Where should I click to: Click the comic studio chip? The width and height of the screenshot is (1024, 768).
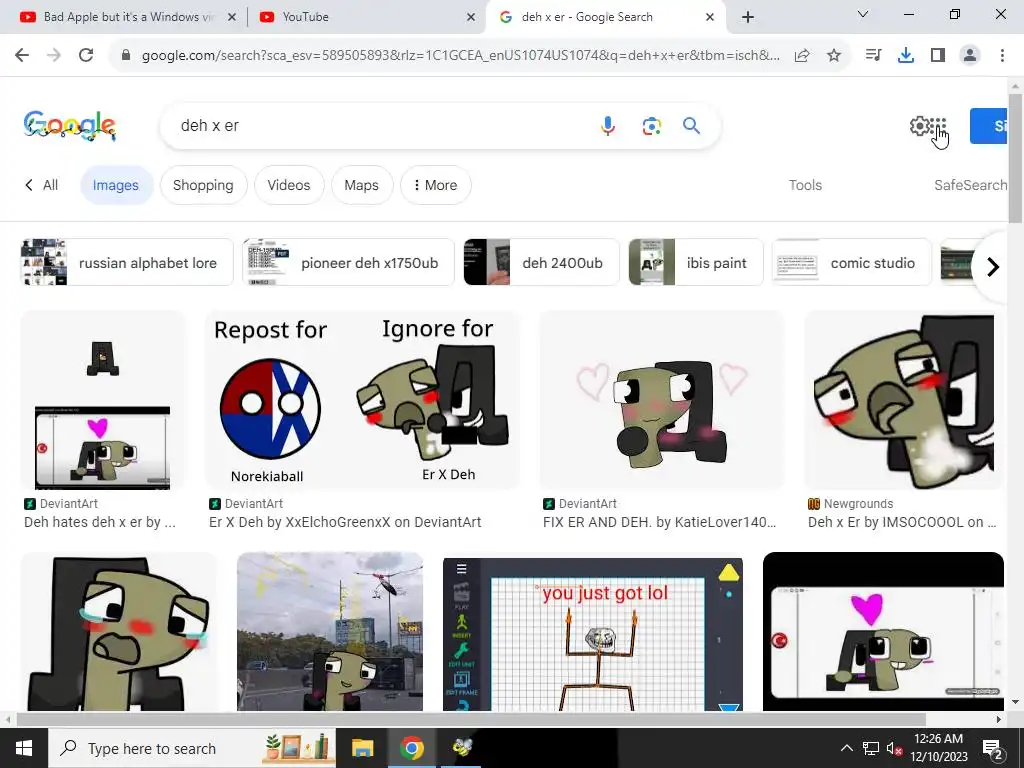point(852,263)
